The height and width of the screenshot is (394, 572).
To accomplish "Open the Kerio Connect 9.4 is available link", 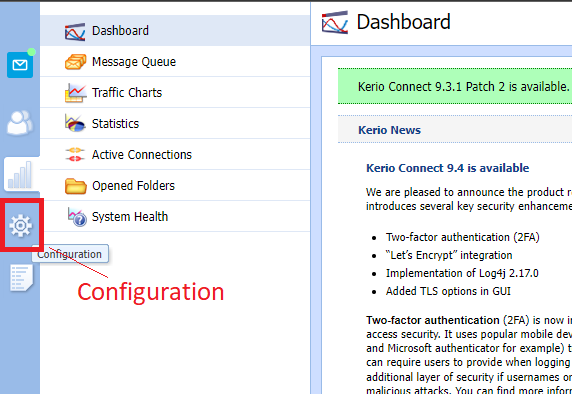I will 447,168.
